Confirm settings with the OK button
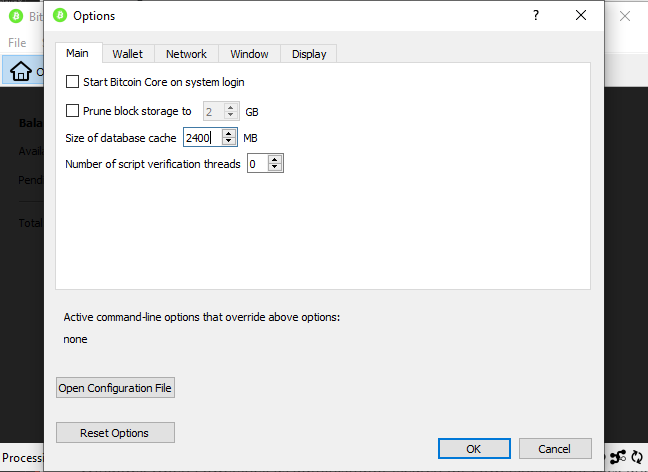The height and width of the screenshot is (472, 648). pos(474,449)
